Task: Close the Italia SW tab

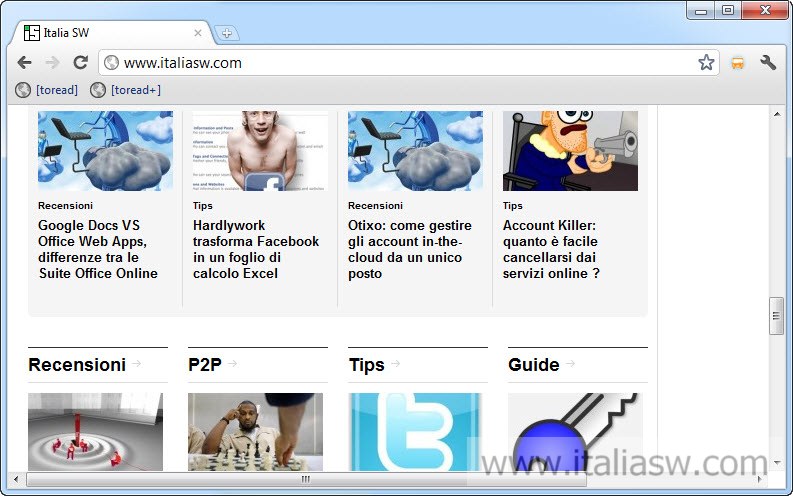Action: (198, 33)
